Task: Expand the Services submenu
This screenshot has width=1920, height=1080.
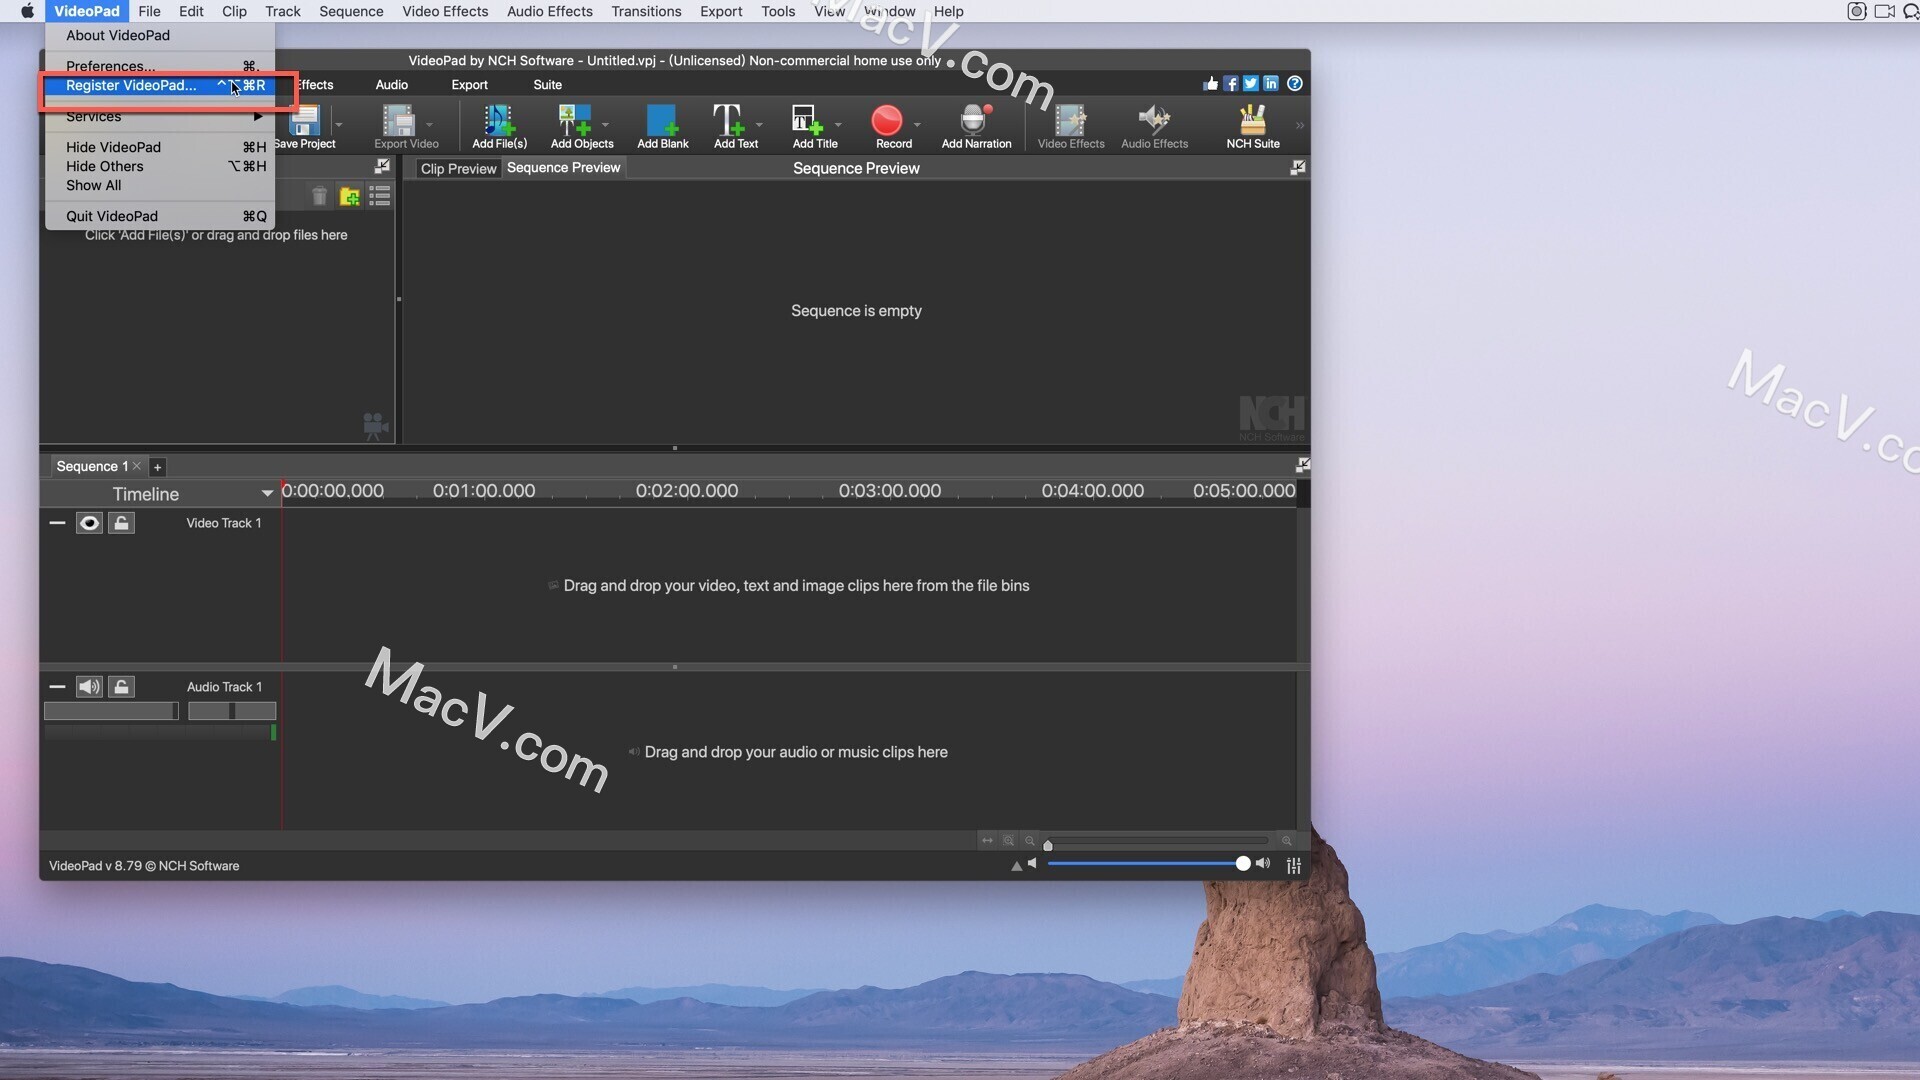Action: pyautogui.click(x=160, y=116)
